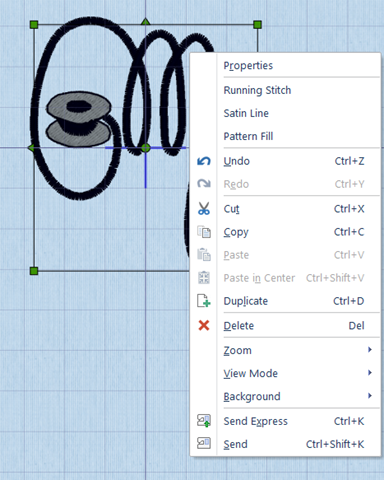Click the Undo arrow icon
This screenshot has height=480, width=384.
point(204,161)
